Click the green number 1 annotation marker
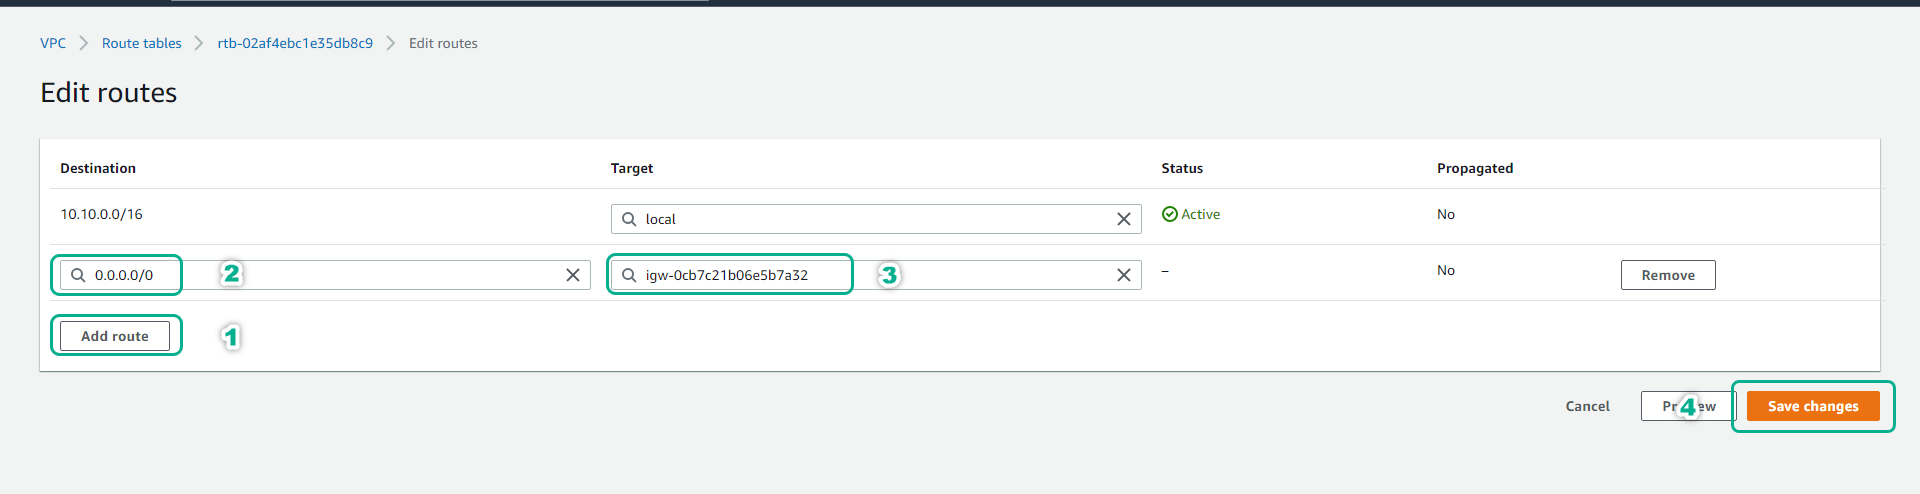The image size is (1920, 494). point(231,337)
